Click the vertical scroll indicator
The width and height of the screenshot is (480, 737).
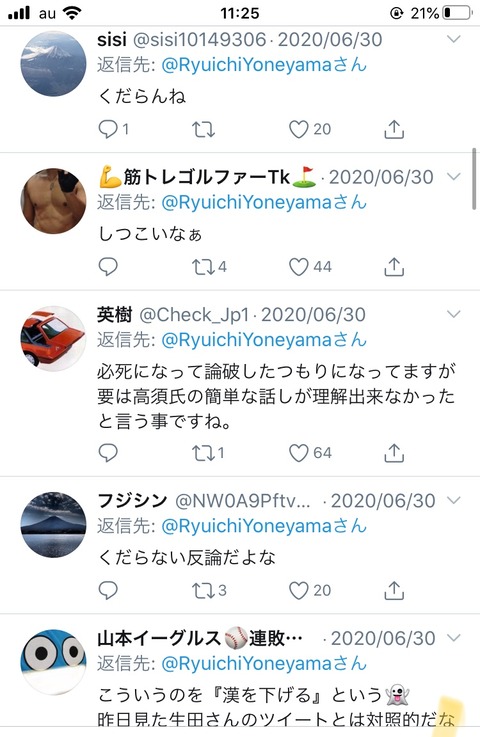(474, 179)
